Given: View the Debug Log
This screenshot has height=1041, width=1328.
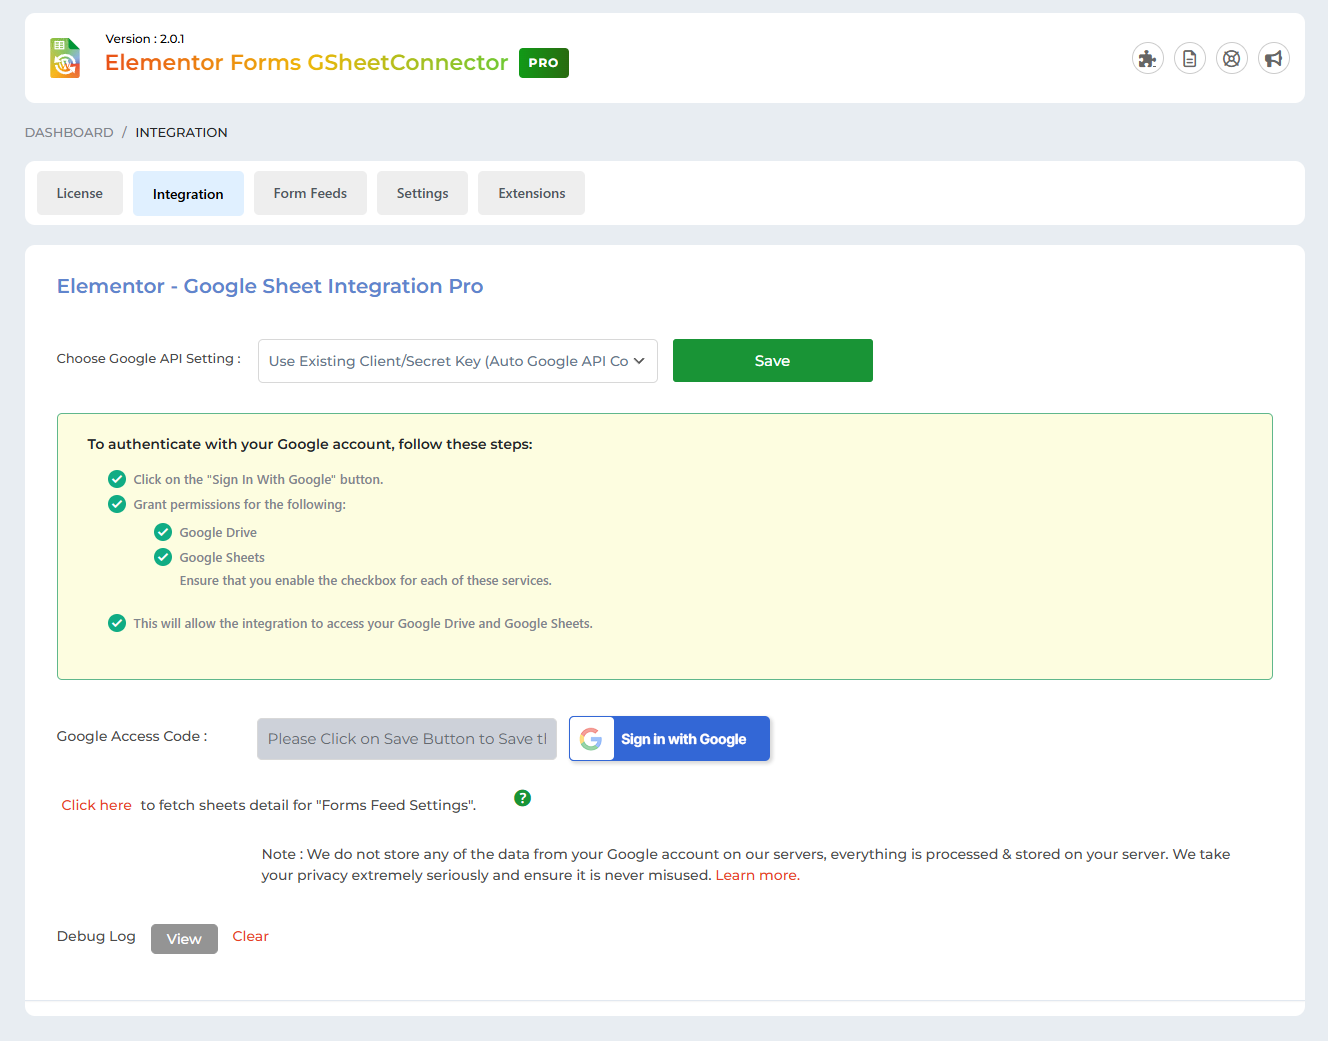Looking at the screenshot, I should point(184,939).
